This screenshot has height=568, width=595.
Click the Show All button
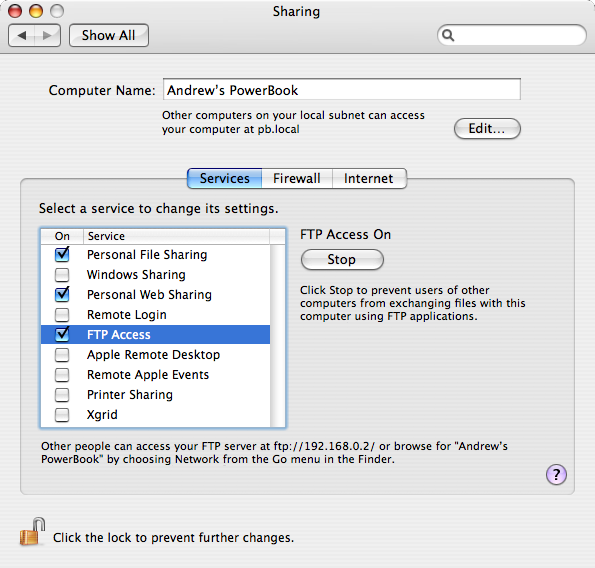click(109, 35)
